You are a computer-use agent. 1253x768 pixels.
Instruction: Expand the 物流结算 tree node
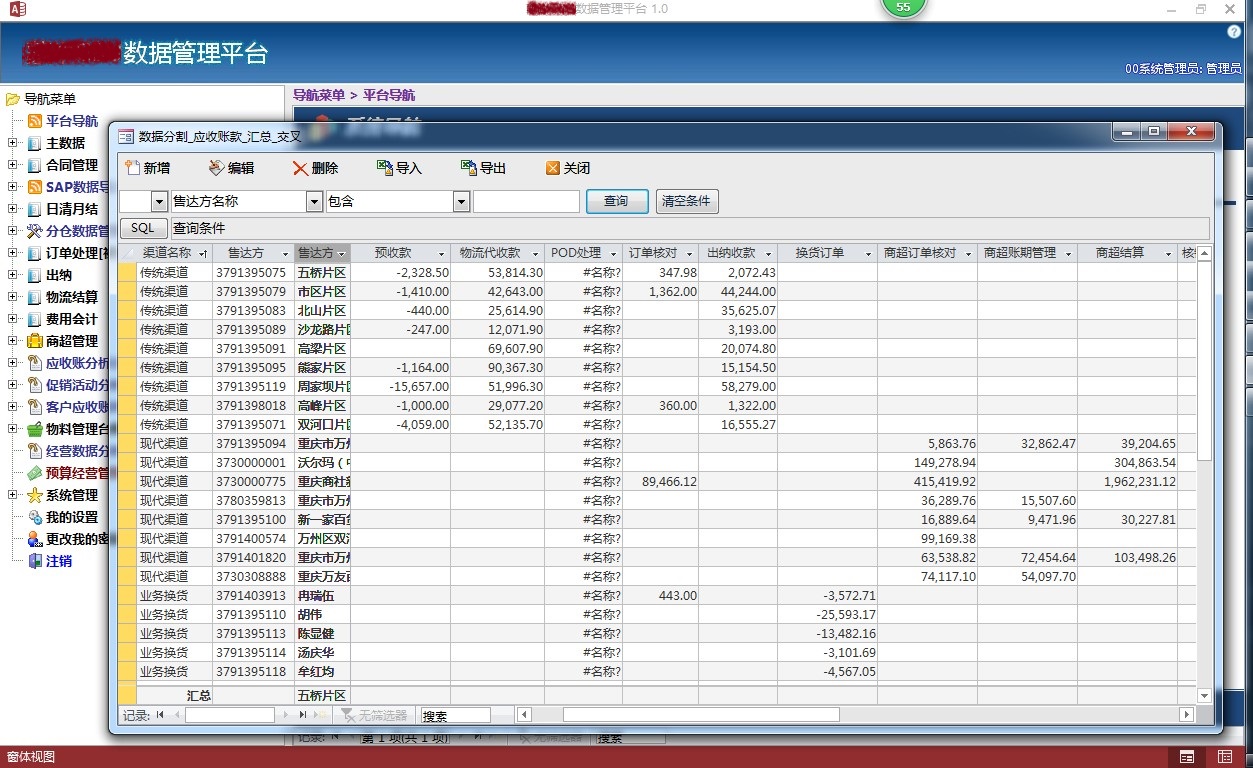13,297
